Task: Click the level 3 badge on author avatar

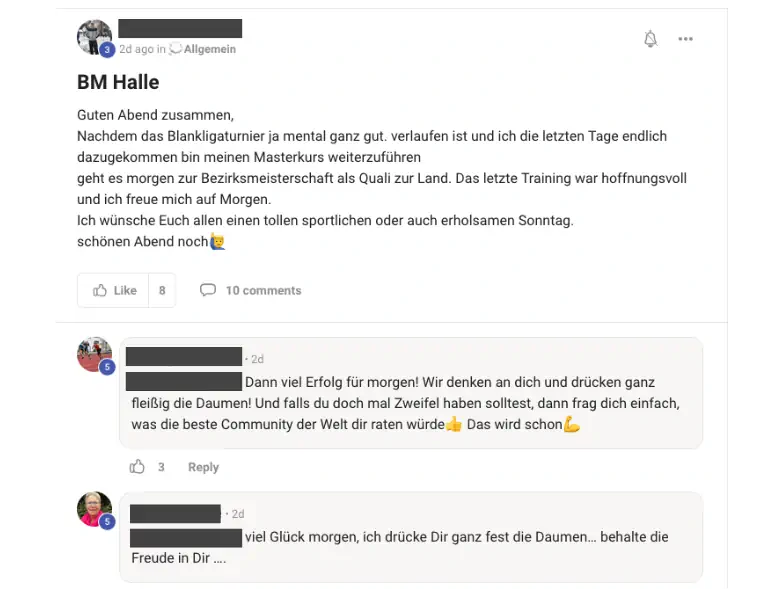Action: [x=107, y=50]
